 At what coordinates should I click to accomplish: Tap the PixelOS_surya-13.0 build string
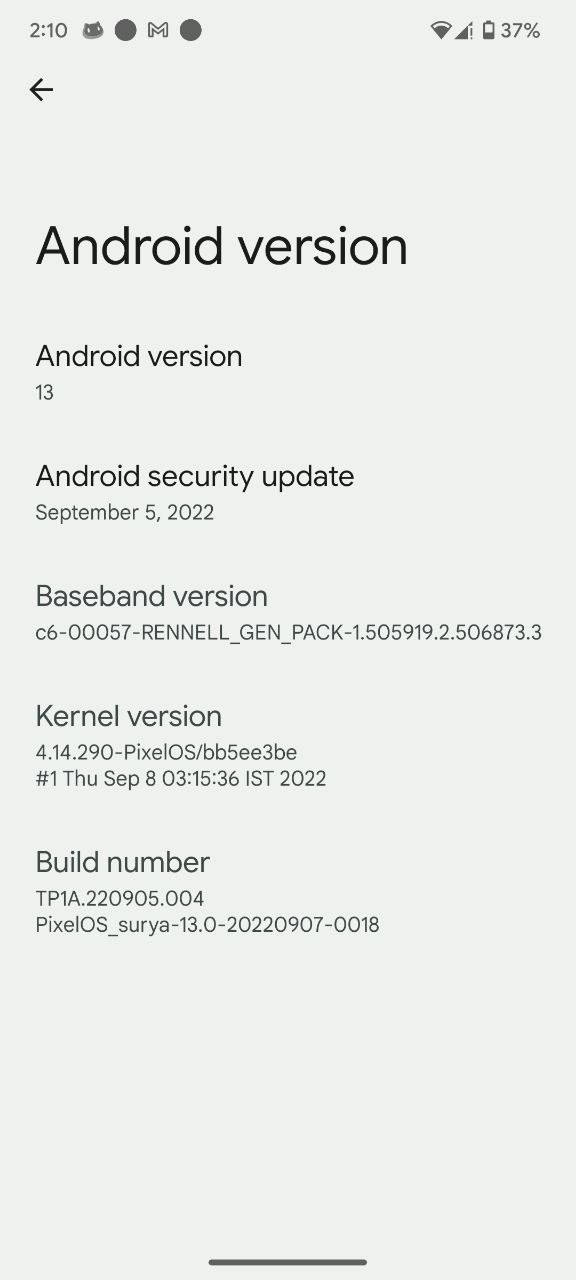coord(208,925)
